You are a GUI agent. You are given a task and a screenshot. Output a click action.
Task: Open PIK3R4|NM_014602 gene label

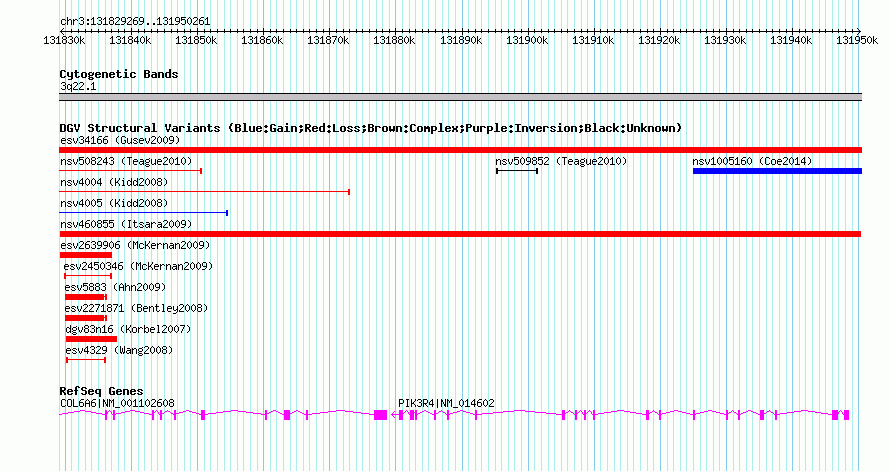446,403
